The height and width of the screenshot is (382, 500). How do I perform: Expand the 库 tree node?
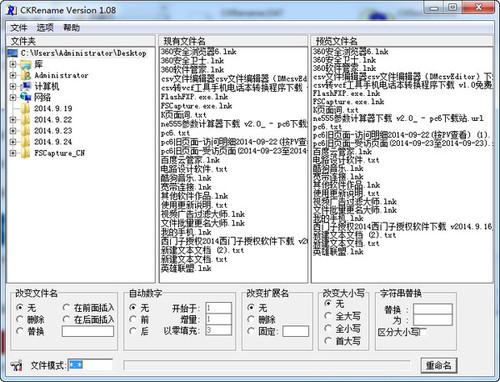point(13,64)
